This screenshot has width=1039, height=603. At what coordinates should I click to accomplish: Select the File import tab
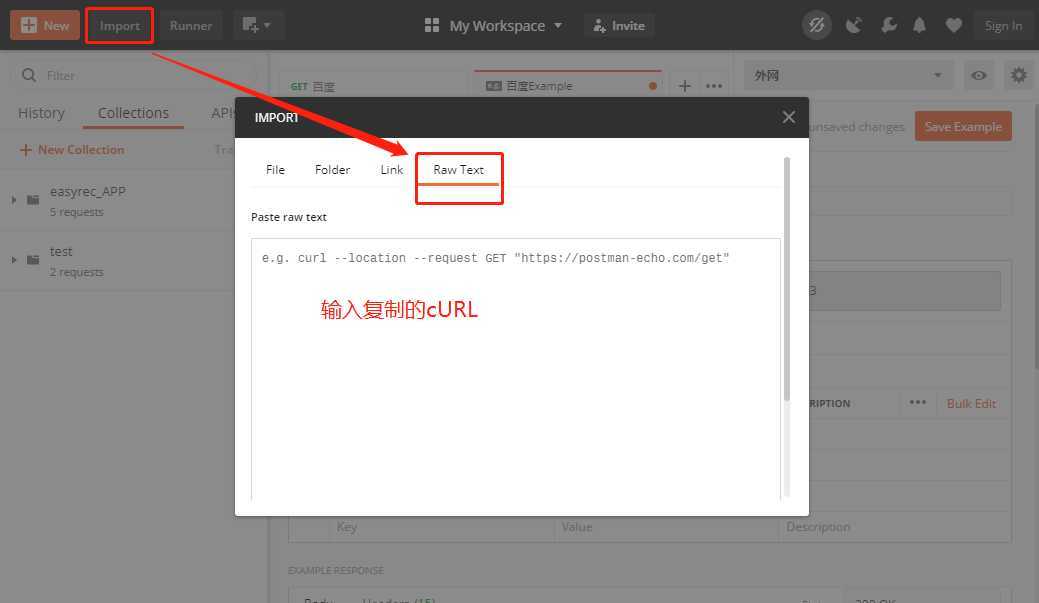coord(275,170)
